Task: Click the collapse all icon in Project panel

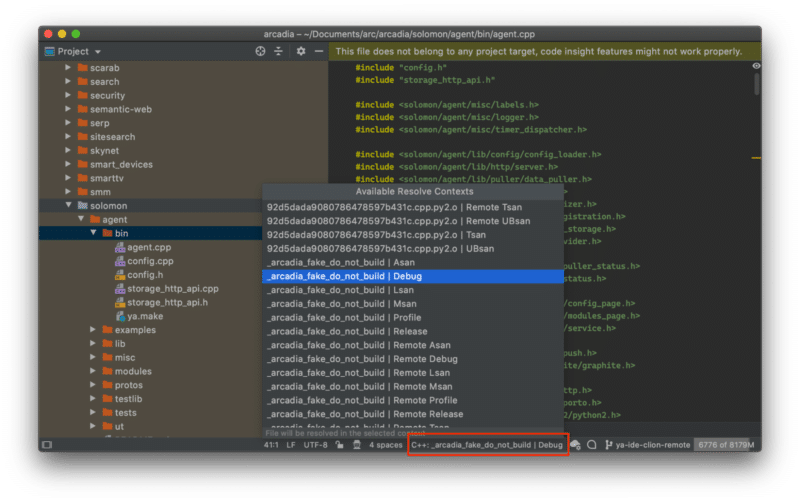Action: point(279,51)
